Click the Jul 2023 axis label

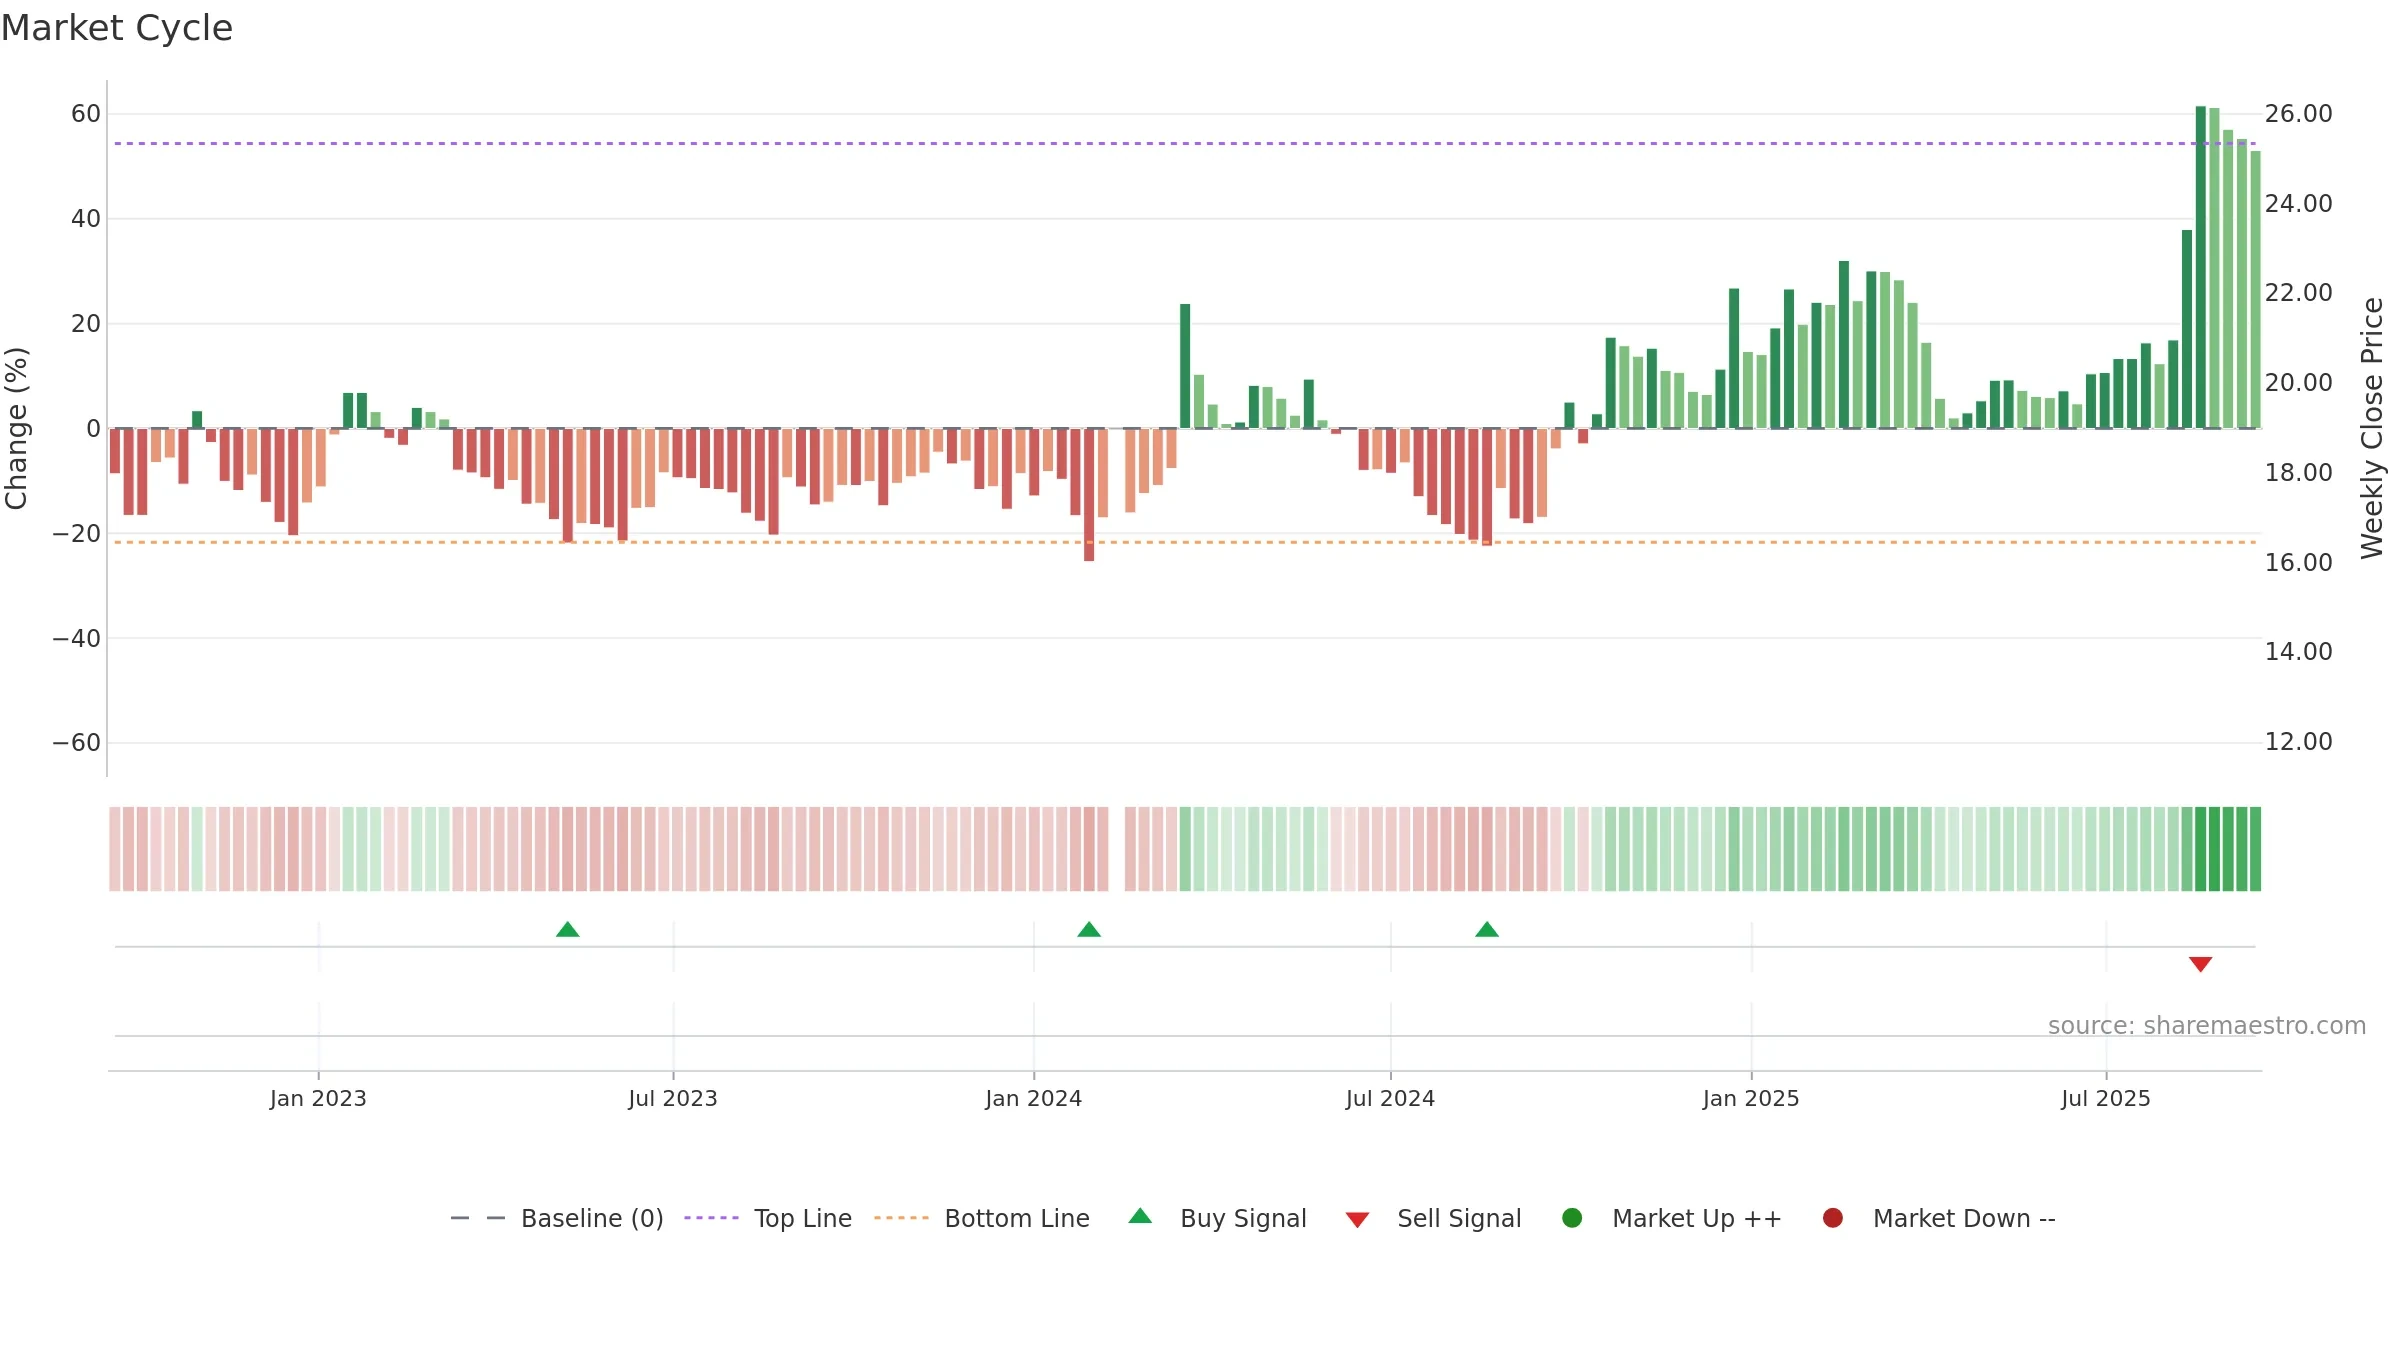point(673,1098)
